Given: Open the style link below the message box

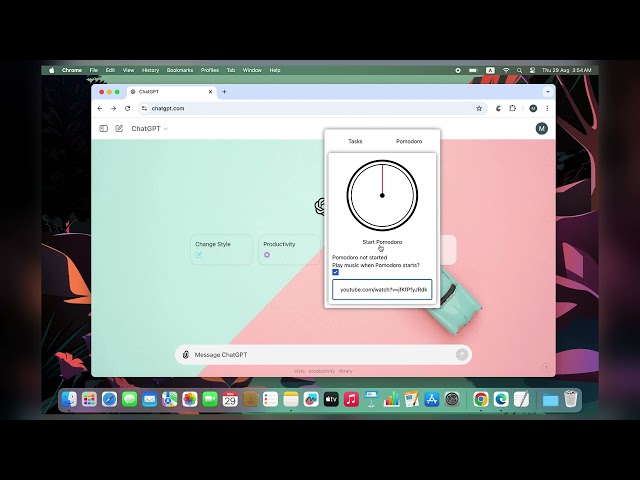Looking at the screenshot, I should tap(300, 371).
